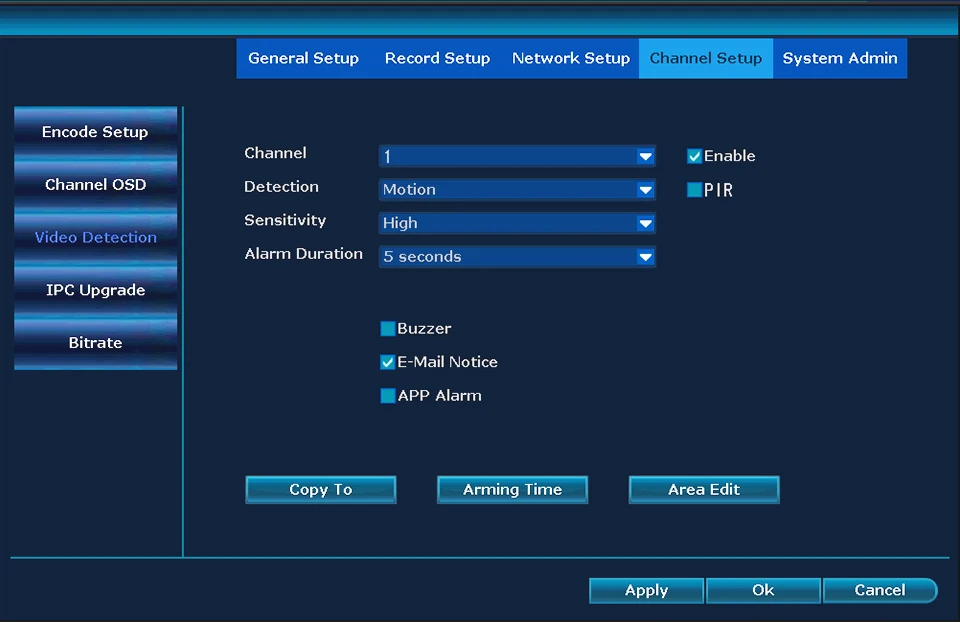Click the Detection field showing Motion

517,190
